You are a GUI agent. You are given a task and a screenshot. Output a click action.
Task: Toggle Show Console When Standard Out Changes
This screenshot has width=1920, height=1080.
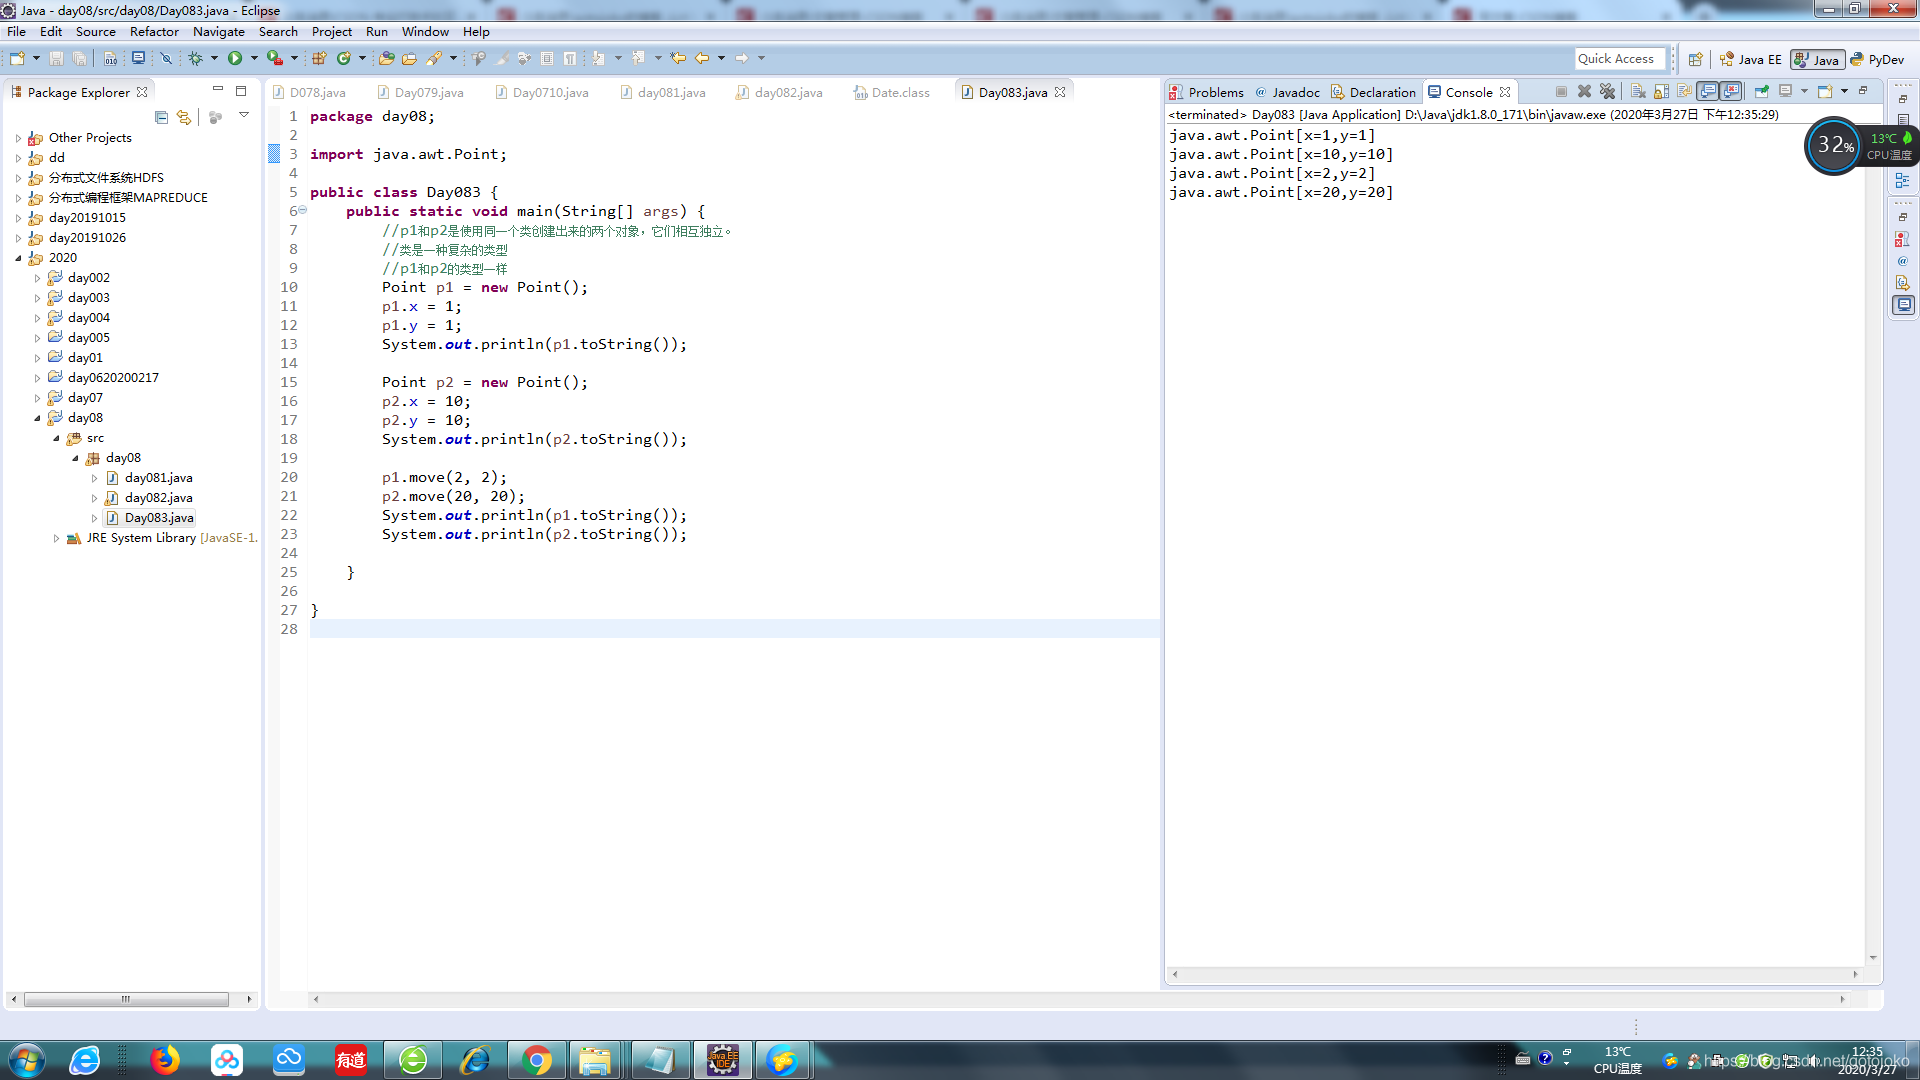1708,91
